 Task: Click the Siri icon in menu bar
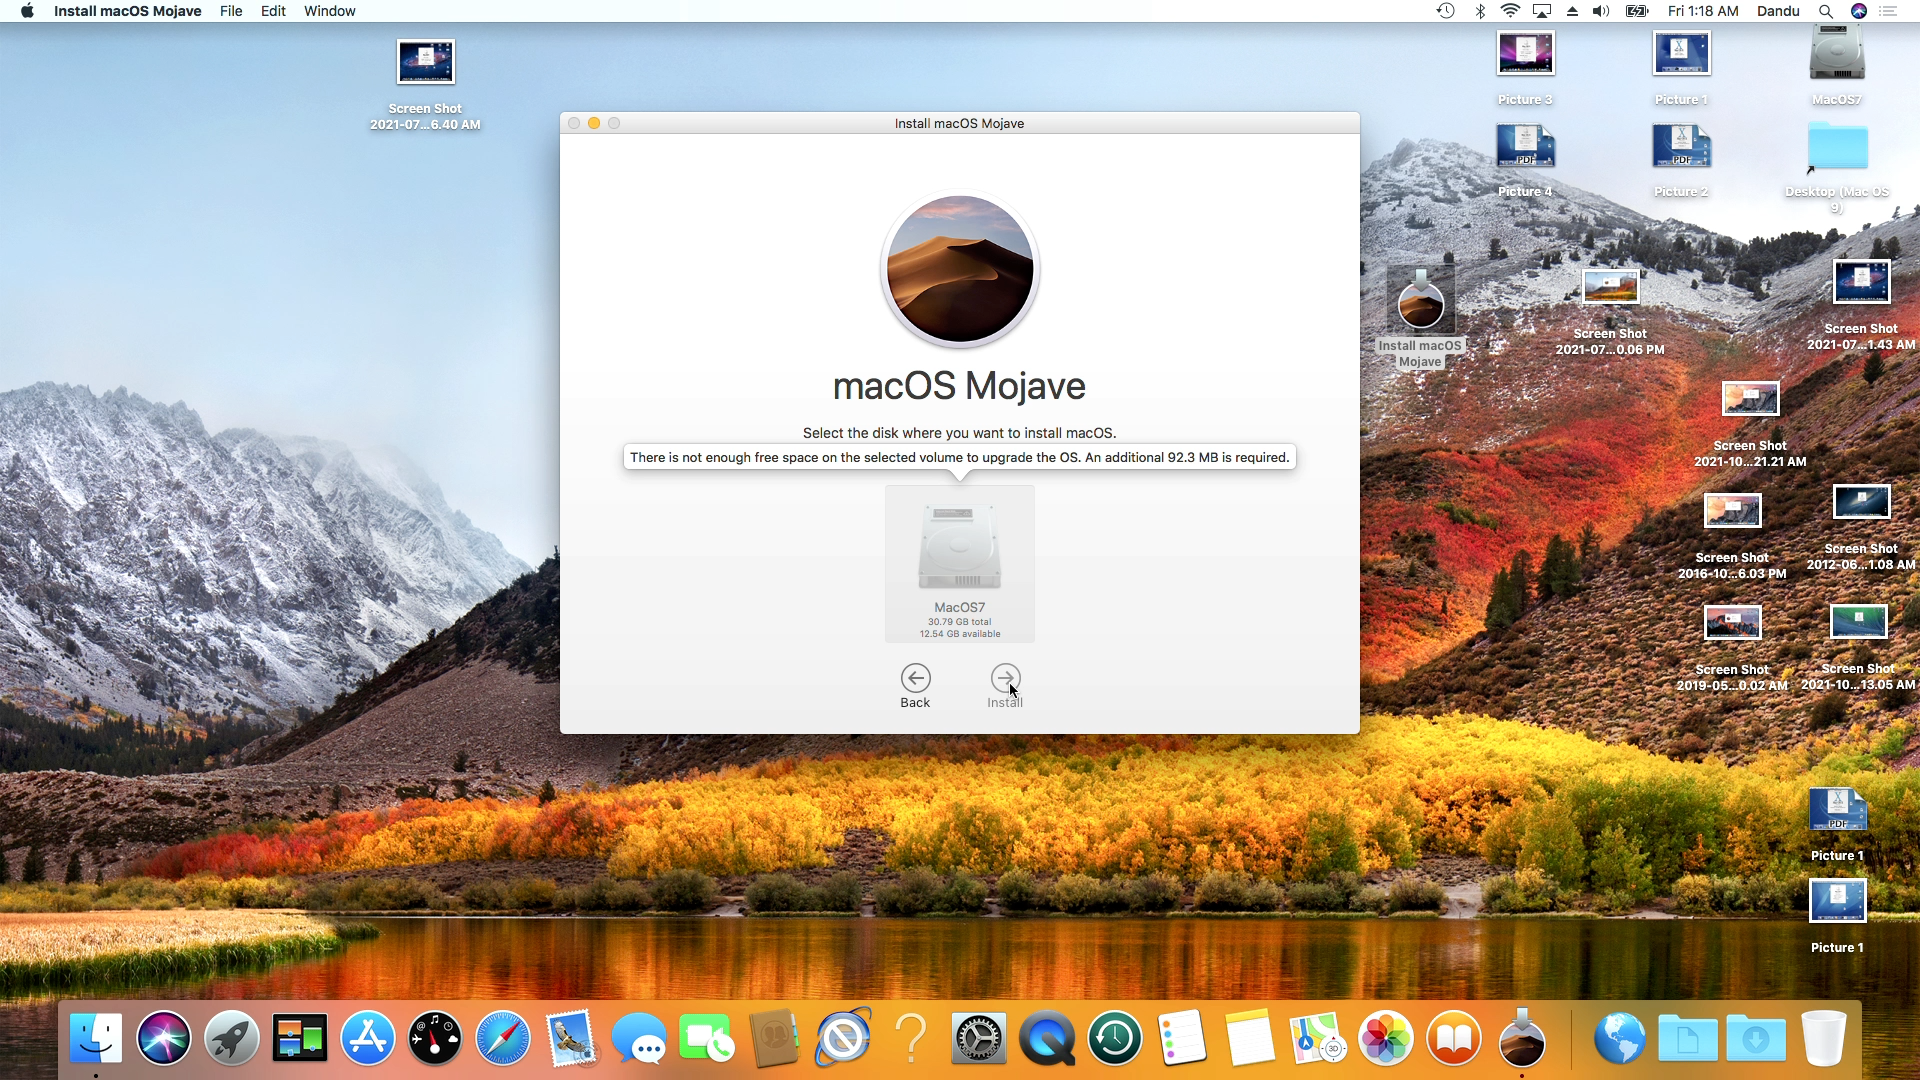click(x=1858, y=11)
